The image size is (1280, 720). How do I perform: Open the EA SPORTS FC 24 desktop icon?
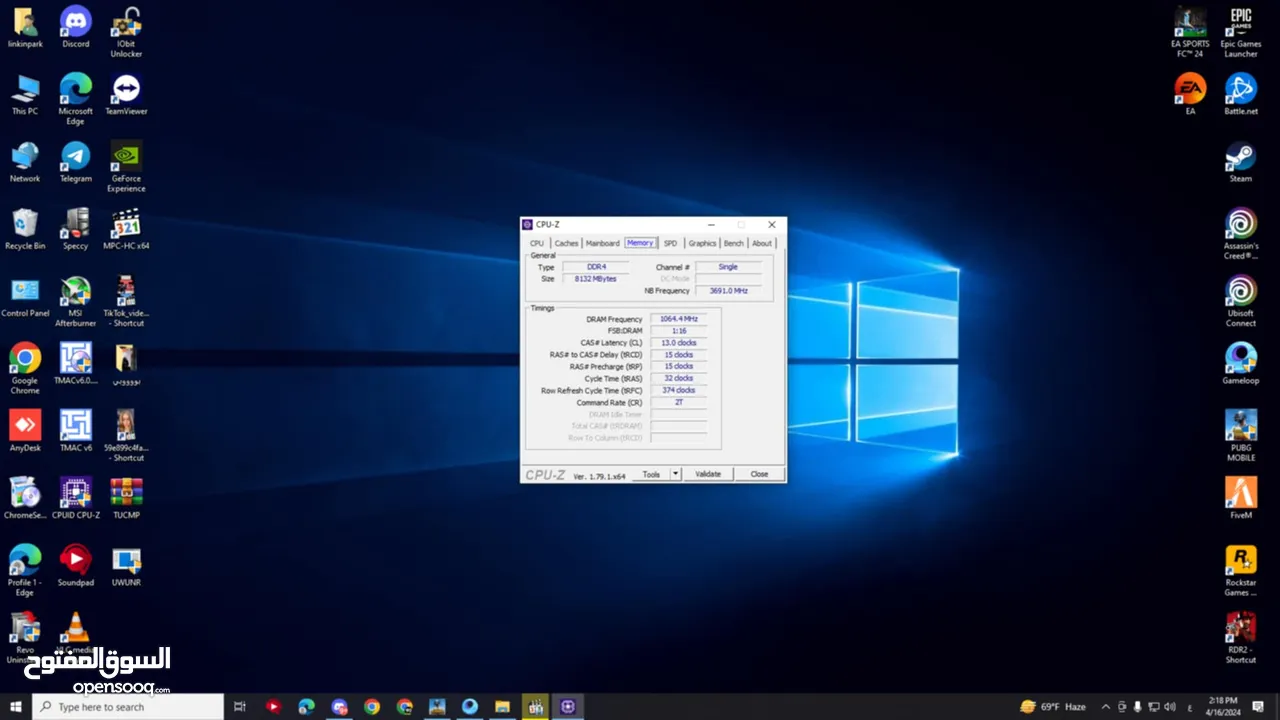(1190, 32)
